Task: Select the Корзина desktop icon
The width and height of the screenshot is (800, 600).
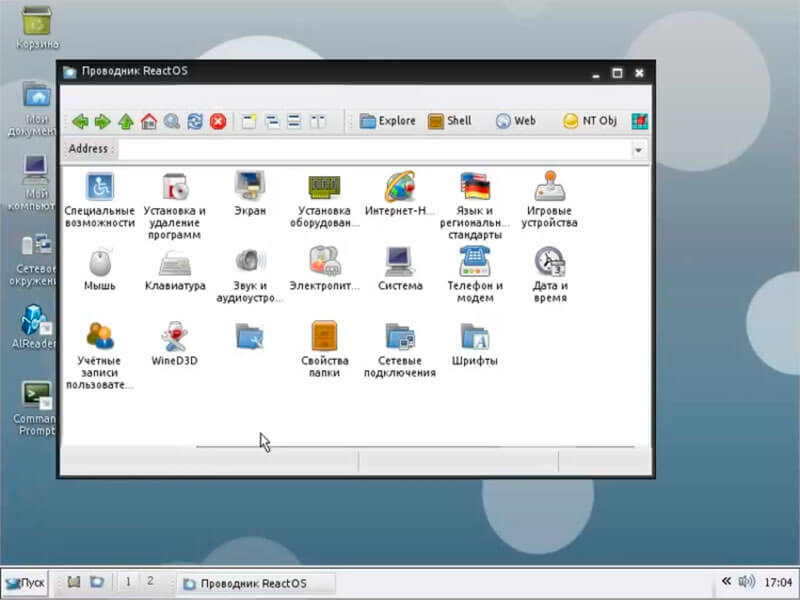Action: (x=37, y=28)
